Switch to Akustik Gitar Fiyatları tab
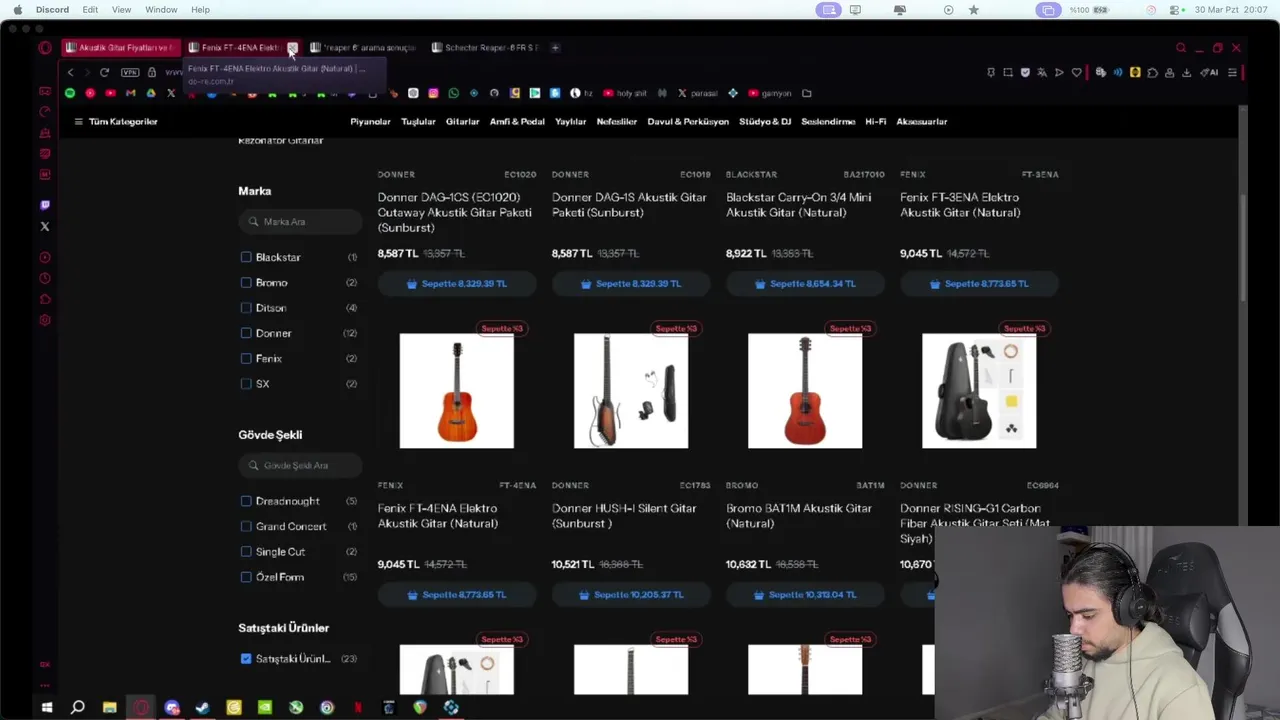The image size is (1280, 720). click(x=120, y=47)
